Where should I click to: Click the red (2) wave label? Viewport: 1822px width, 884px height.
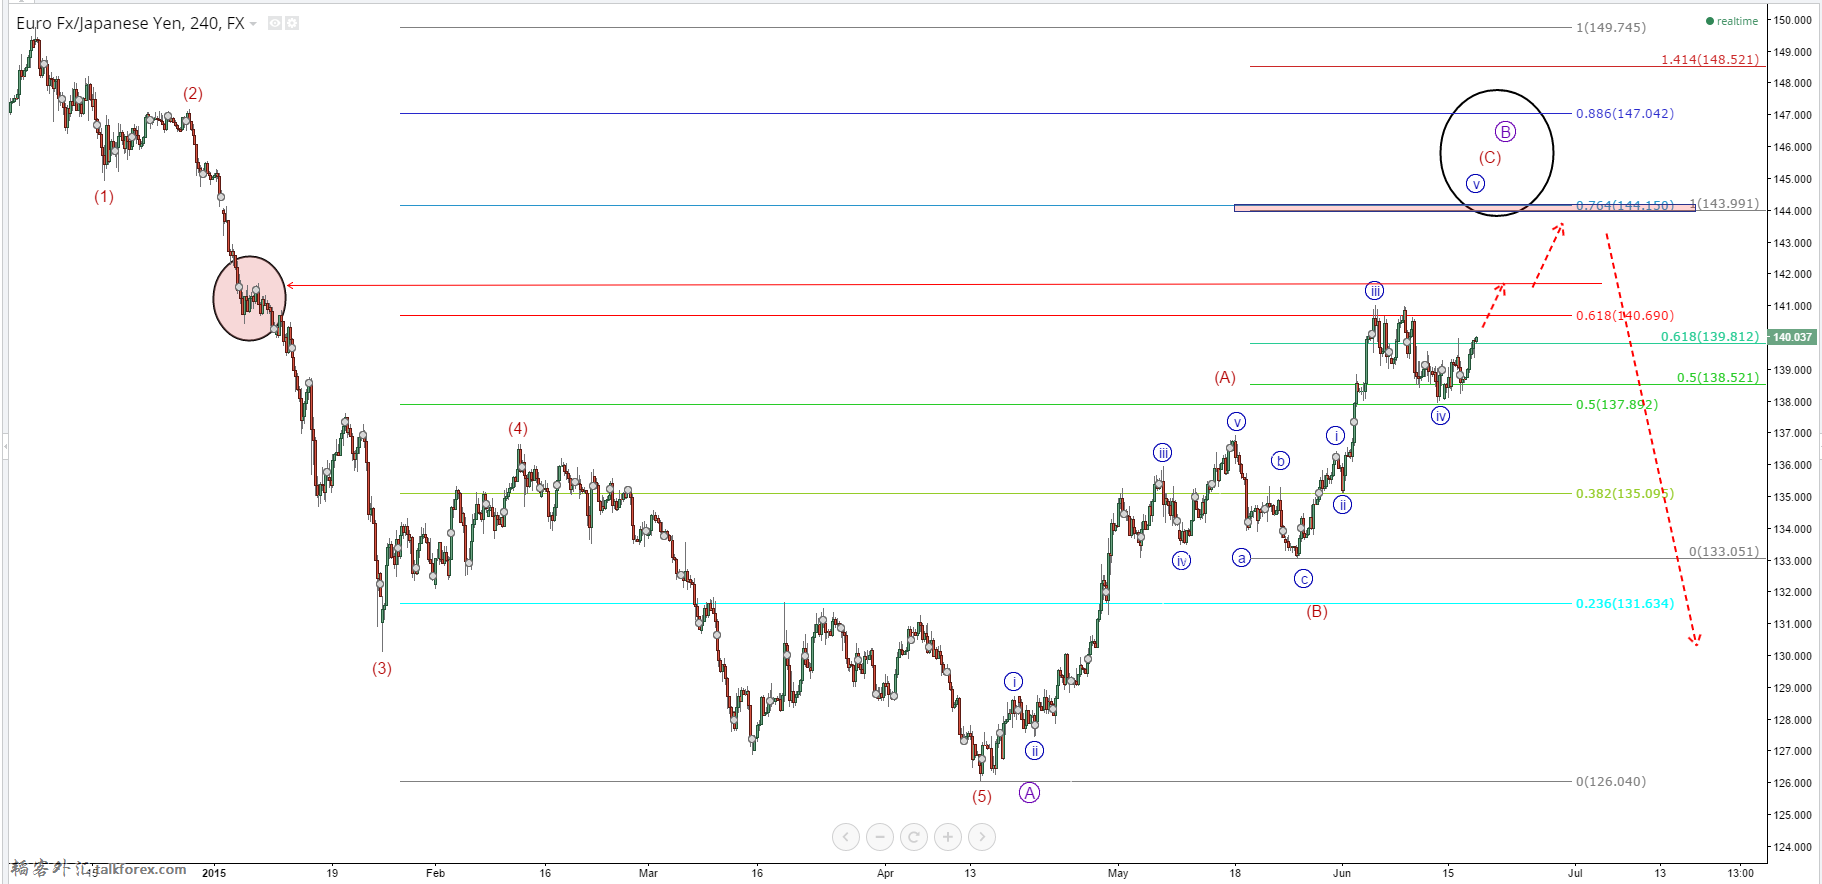point(193,94)
